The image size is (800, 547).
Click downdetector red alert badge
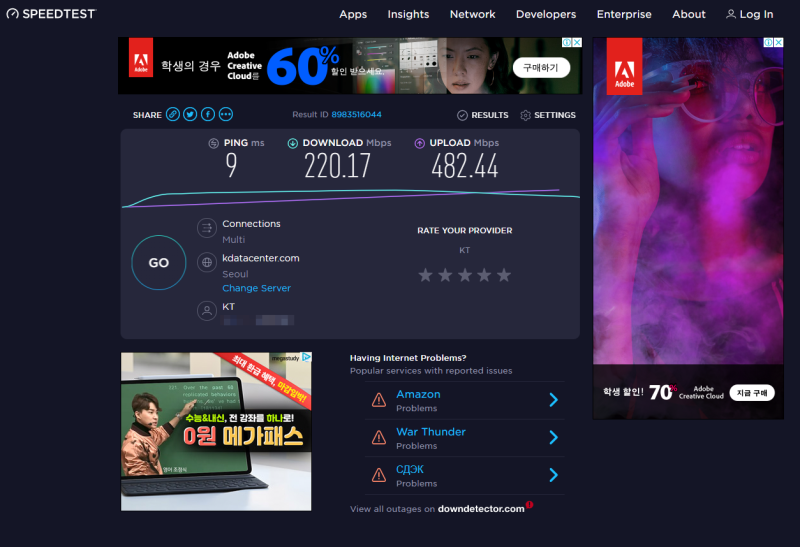[x=530, y=505]
